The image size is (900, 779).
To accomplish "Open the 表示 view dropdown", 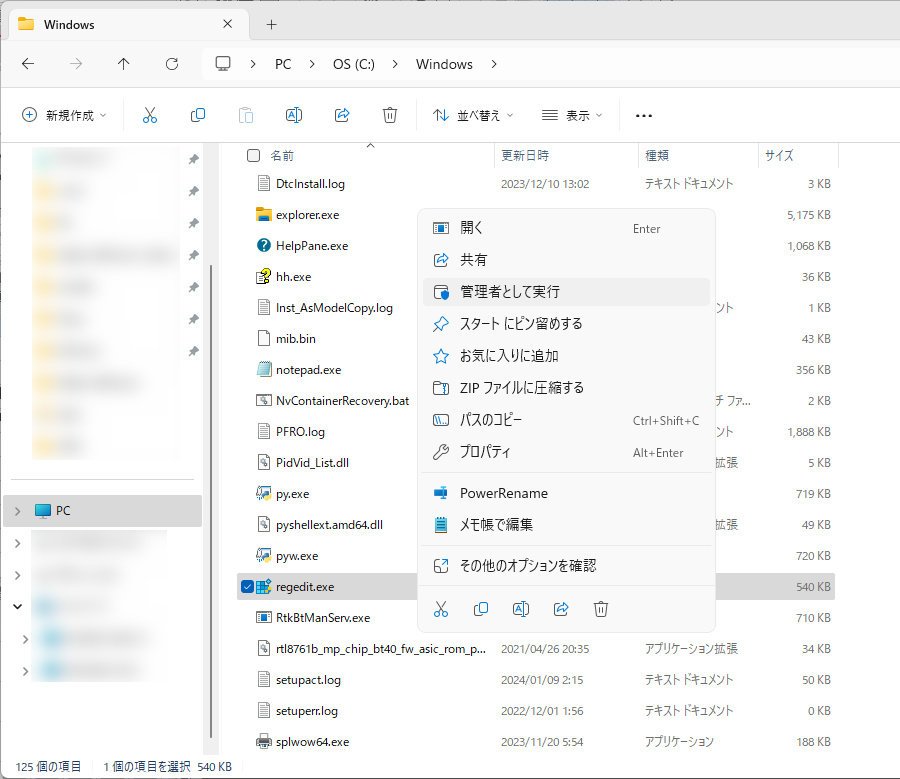I will tap(572, 115).
